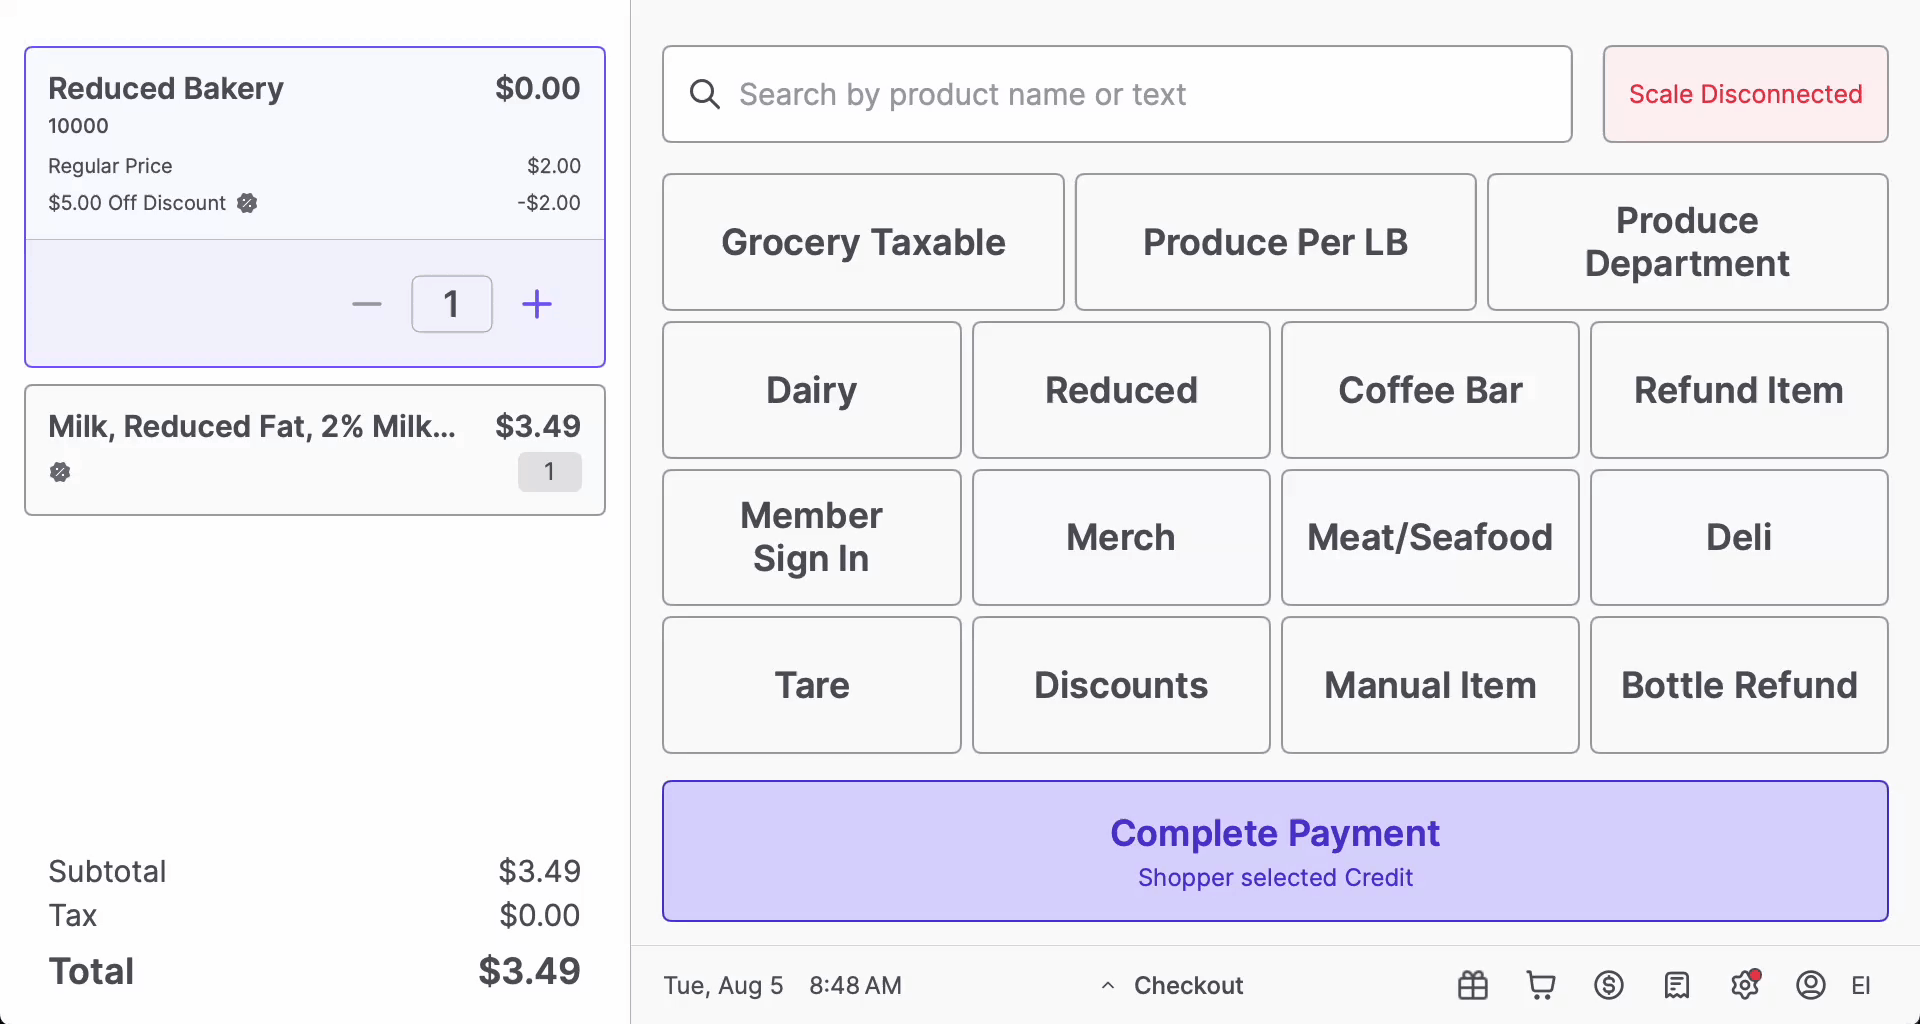Click the product search field

1116,94
